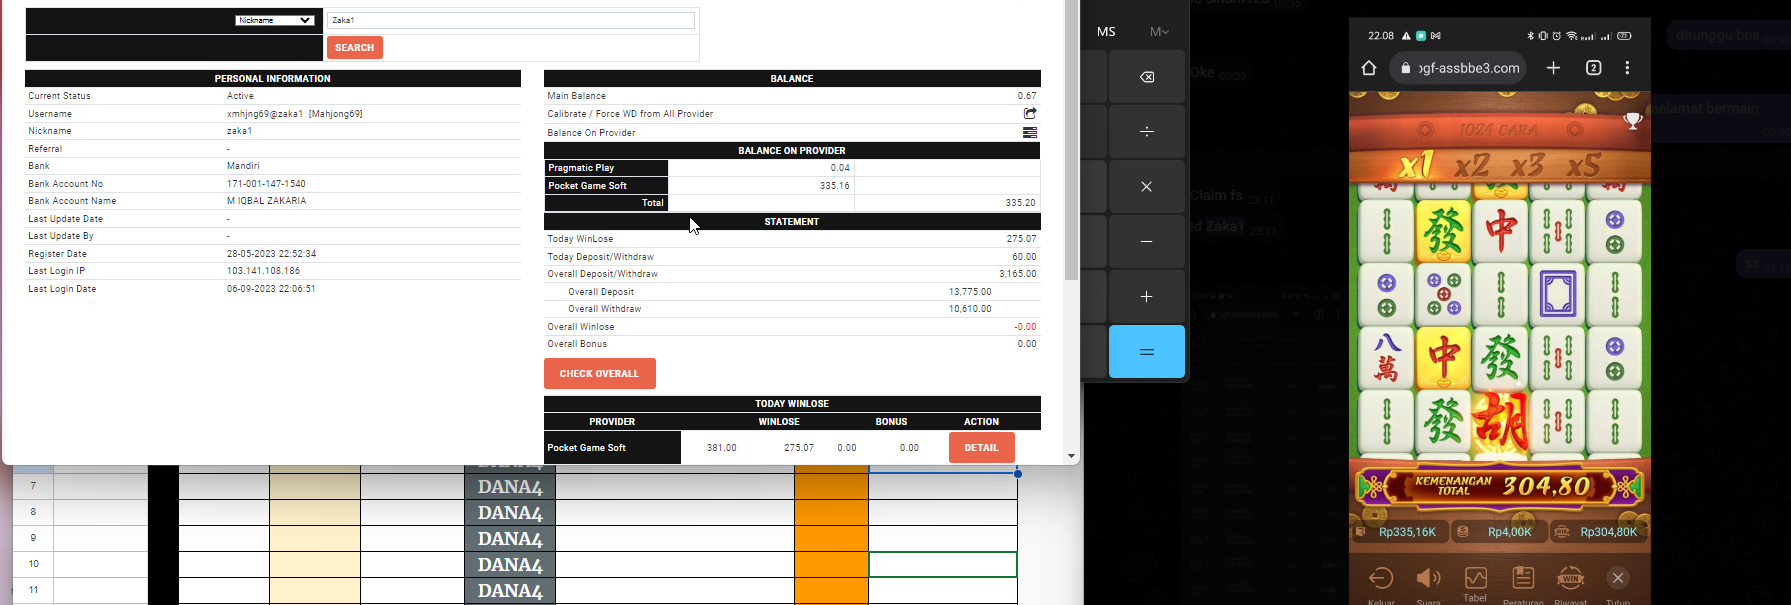Click the calculator MS memory store
Image resolution: width=1791 pixels, height=605 pixels.
(1106, 32)
